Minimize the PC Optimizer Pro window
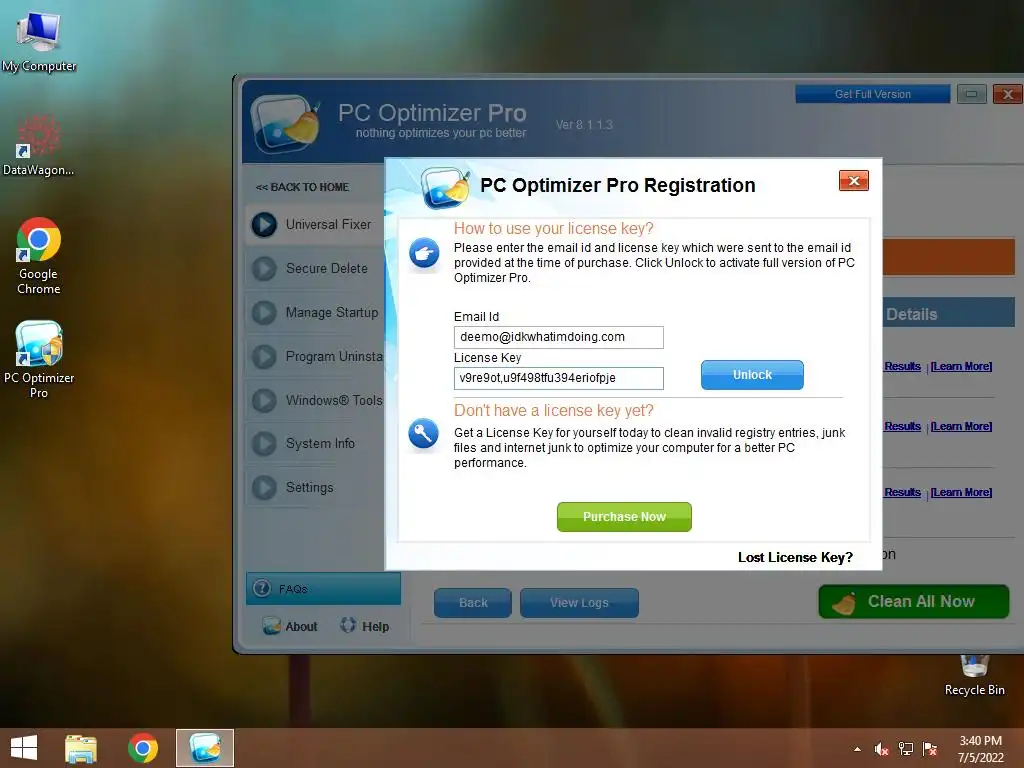The height and width of the screenshot is (768, 1024). 972,94
